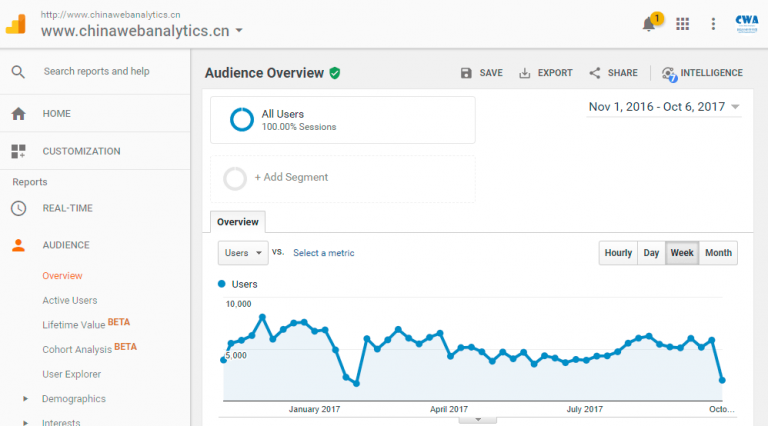Open Customization dashboard icon

tap(18, 152)
